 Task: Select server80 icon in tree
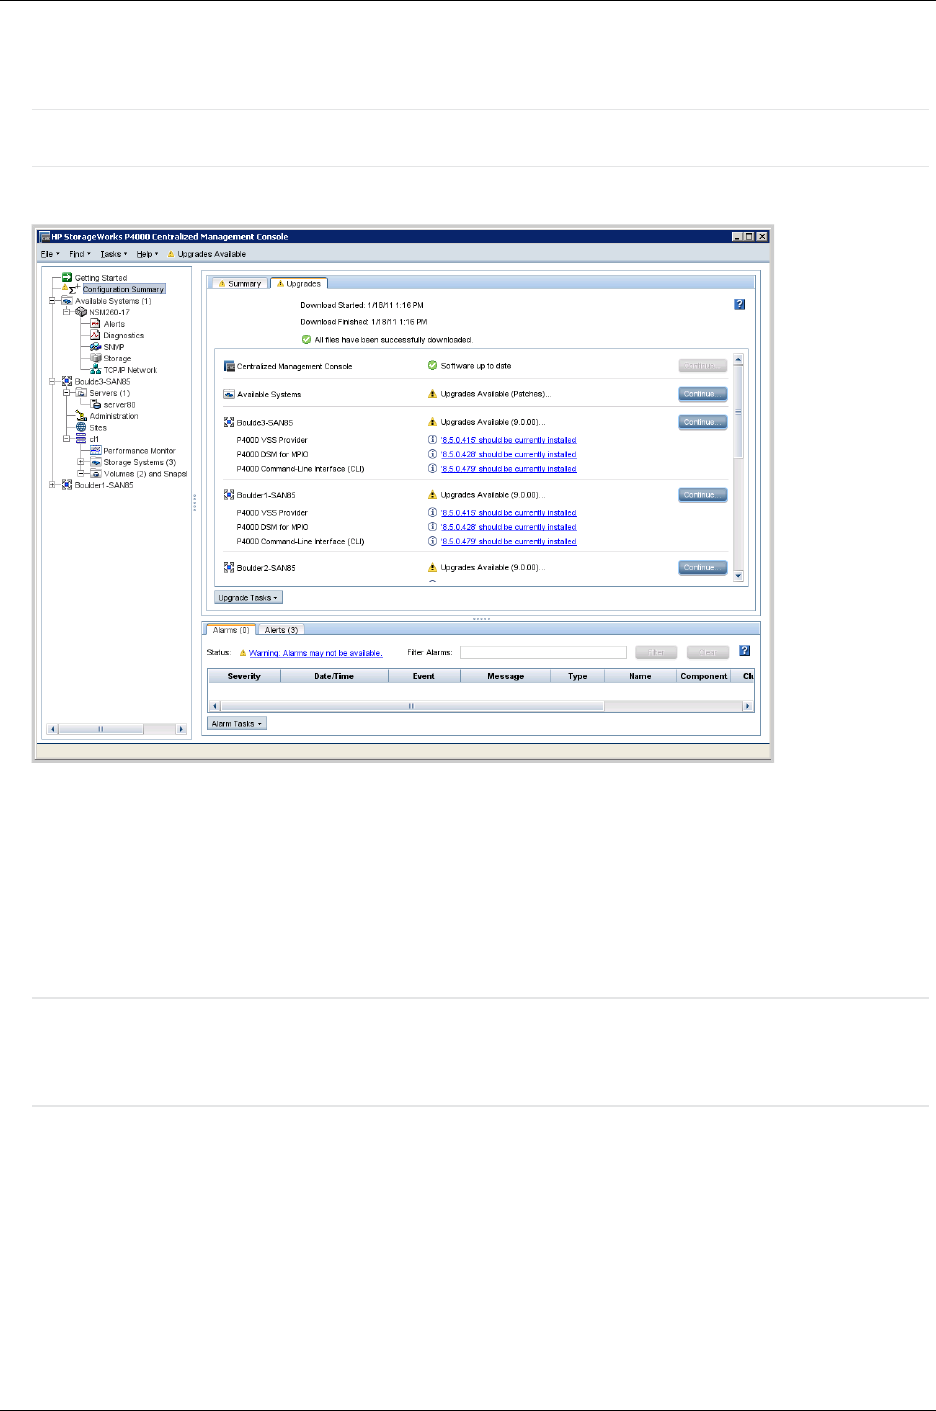pyautogui.click(x=96, y=404)
